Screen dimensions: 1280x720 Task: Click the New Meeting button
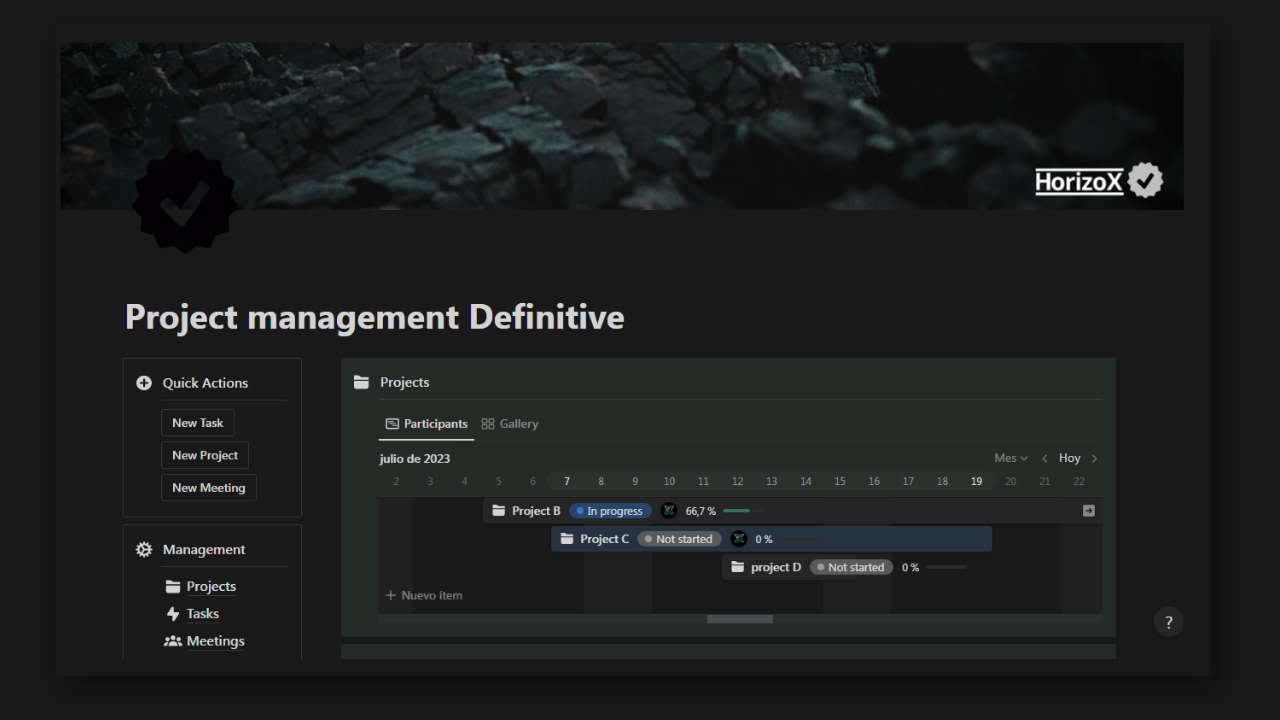209,488
